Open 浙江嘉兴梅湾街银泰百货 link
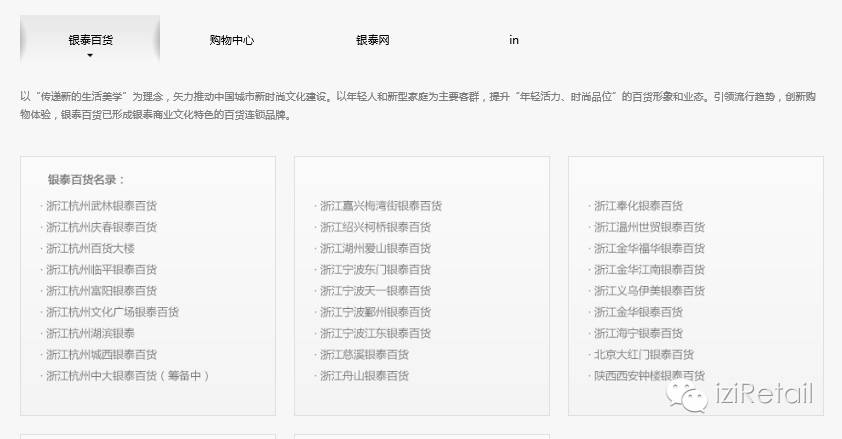The height and width of the screenshot is (439, 842). tap(381, 206)
